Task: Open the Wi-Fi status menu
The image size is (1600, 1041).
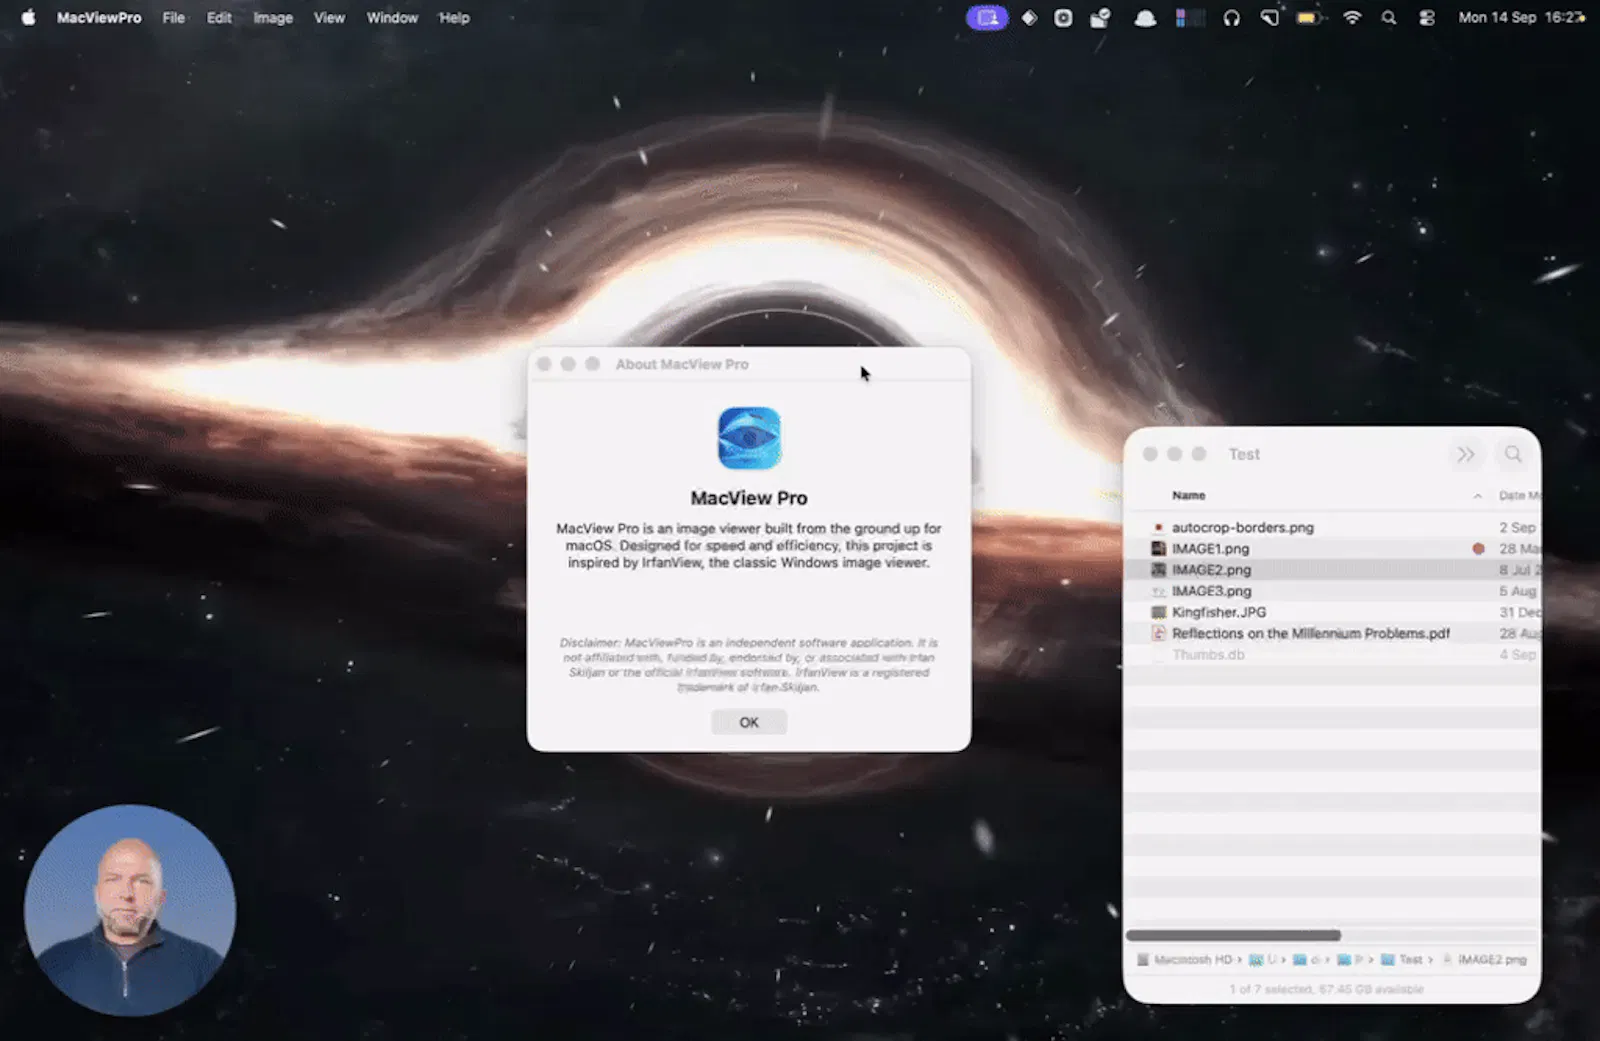Action: (x=1352, y=18)
